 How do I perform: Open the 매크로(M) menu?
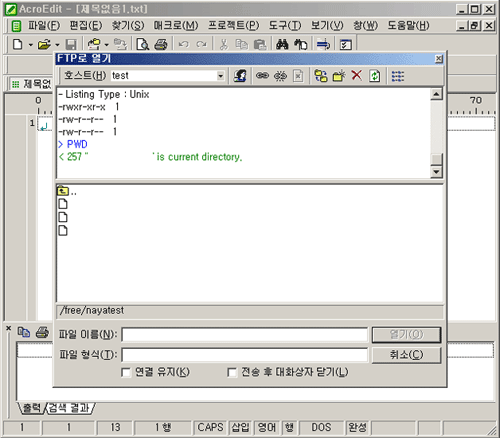(x=176, y=25)
